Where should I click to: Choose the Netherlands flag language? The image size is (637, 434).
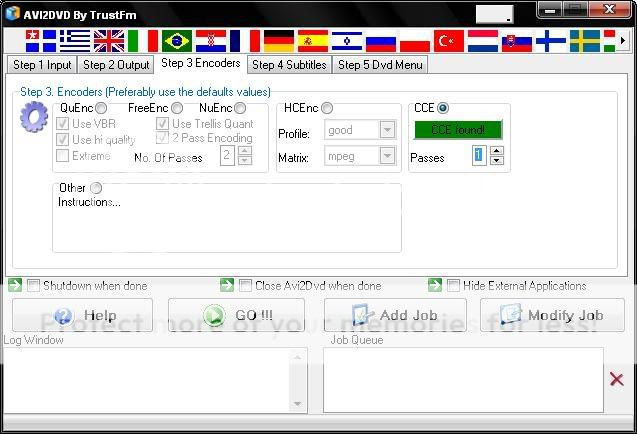(483, 41)
